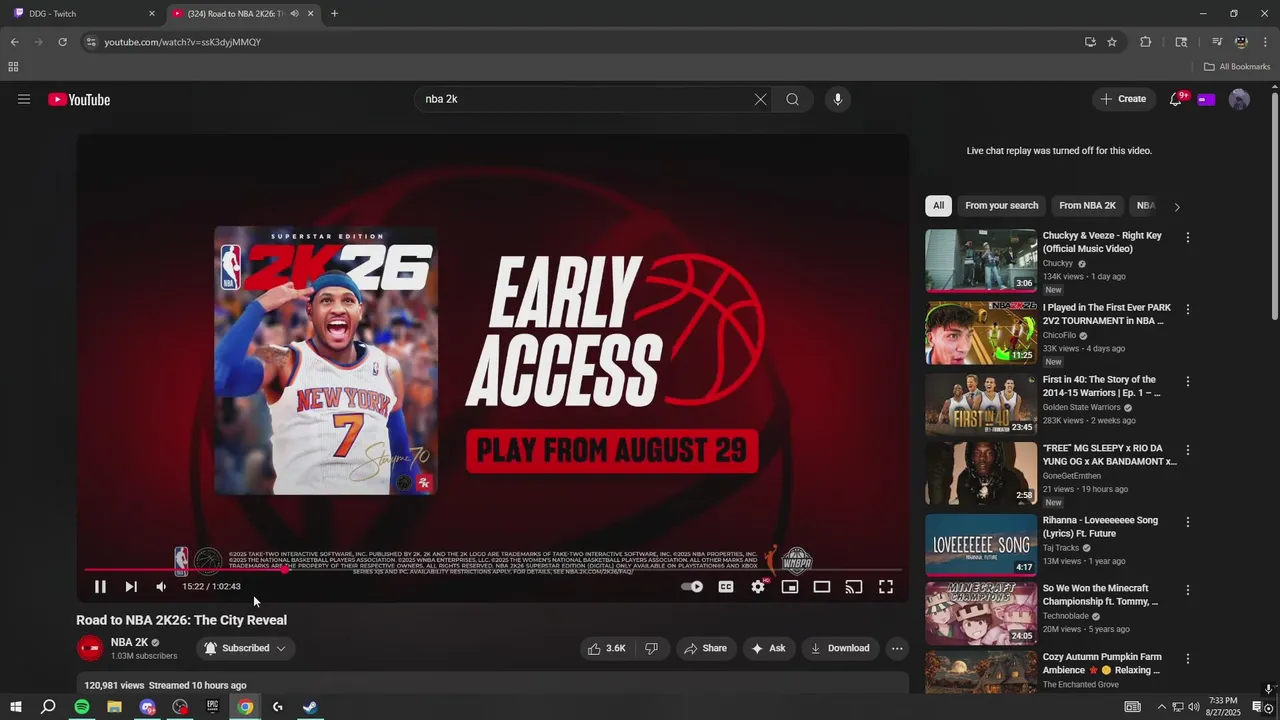Image resolution: width=1280 pixels, height=720 pixels.
Task: Bookmark this page with the star
Action: tap(1112, 42)
